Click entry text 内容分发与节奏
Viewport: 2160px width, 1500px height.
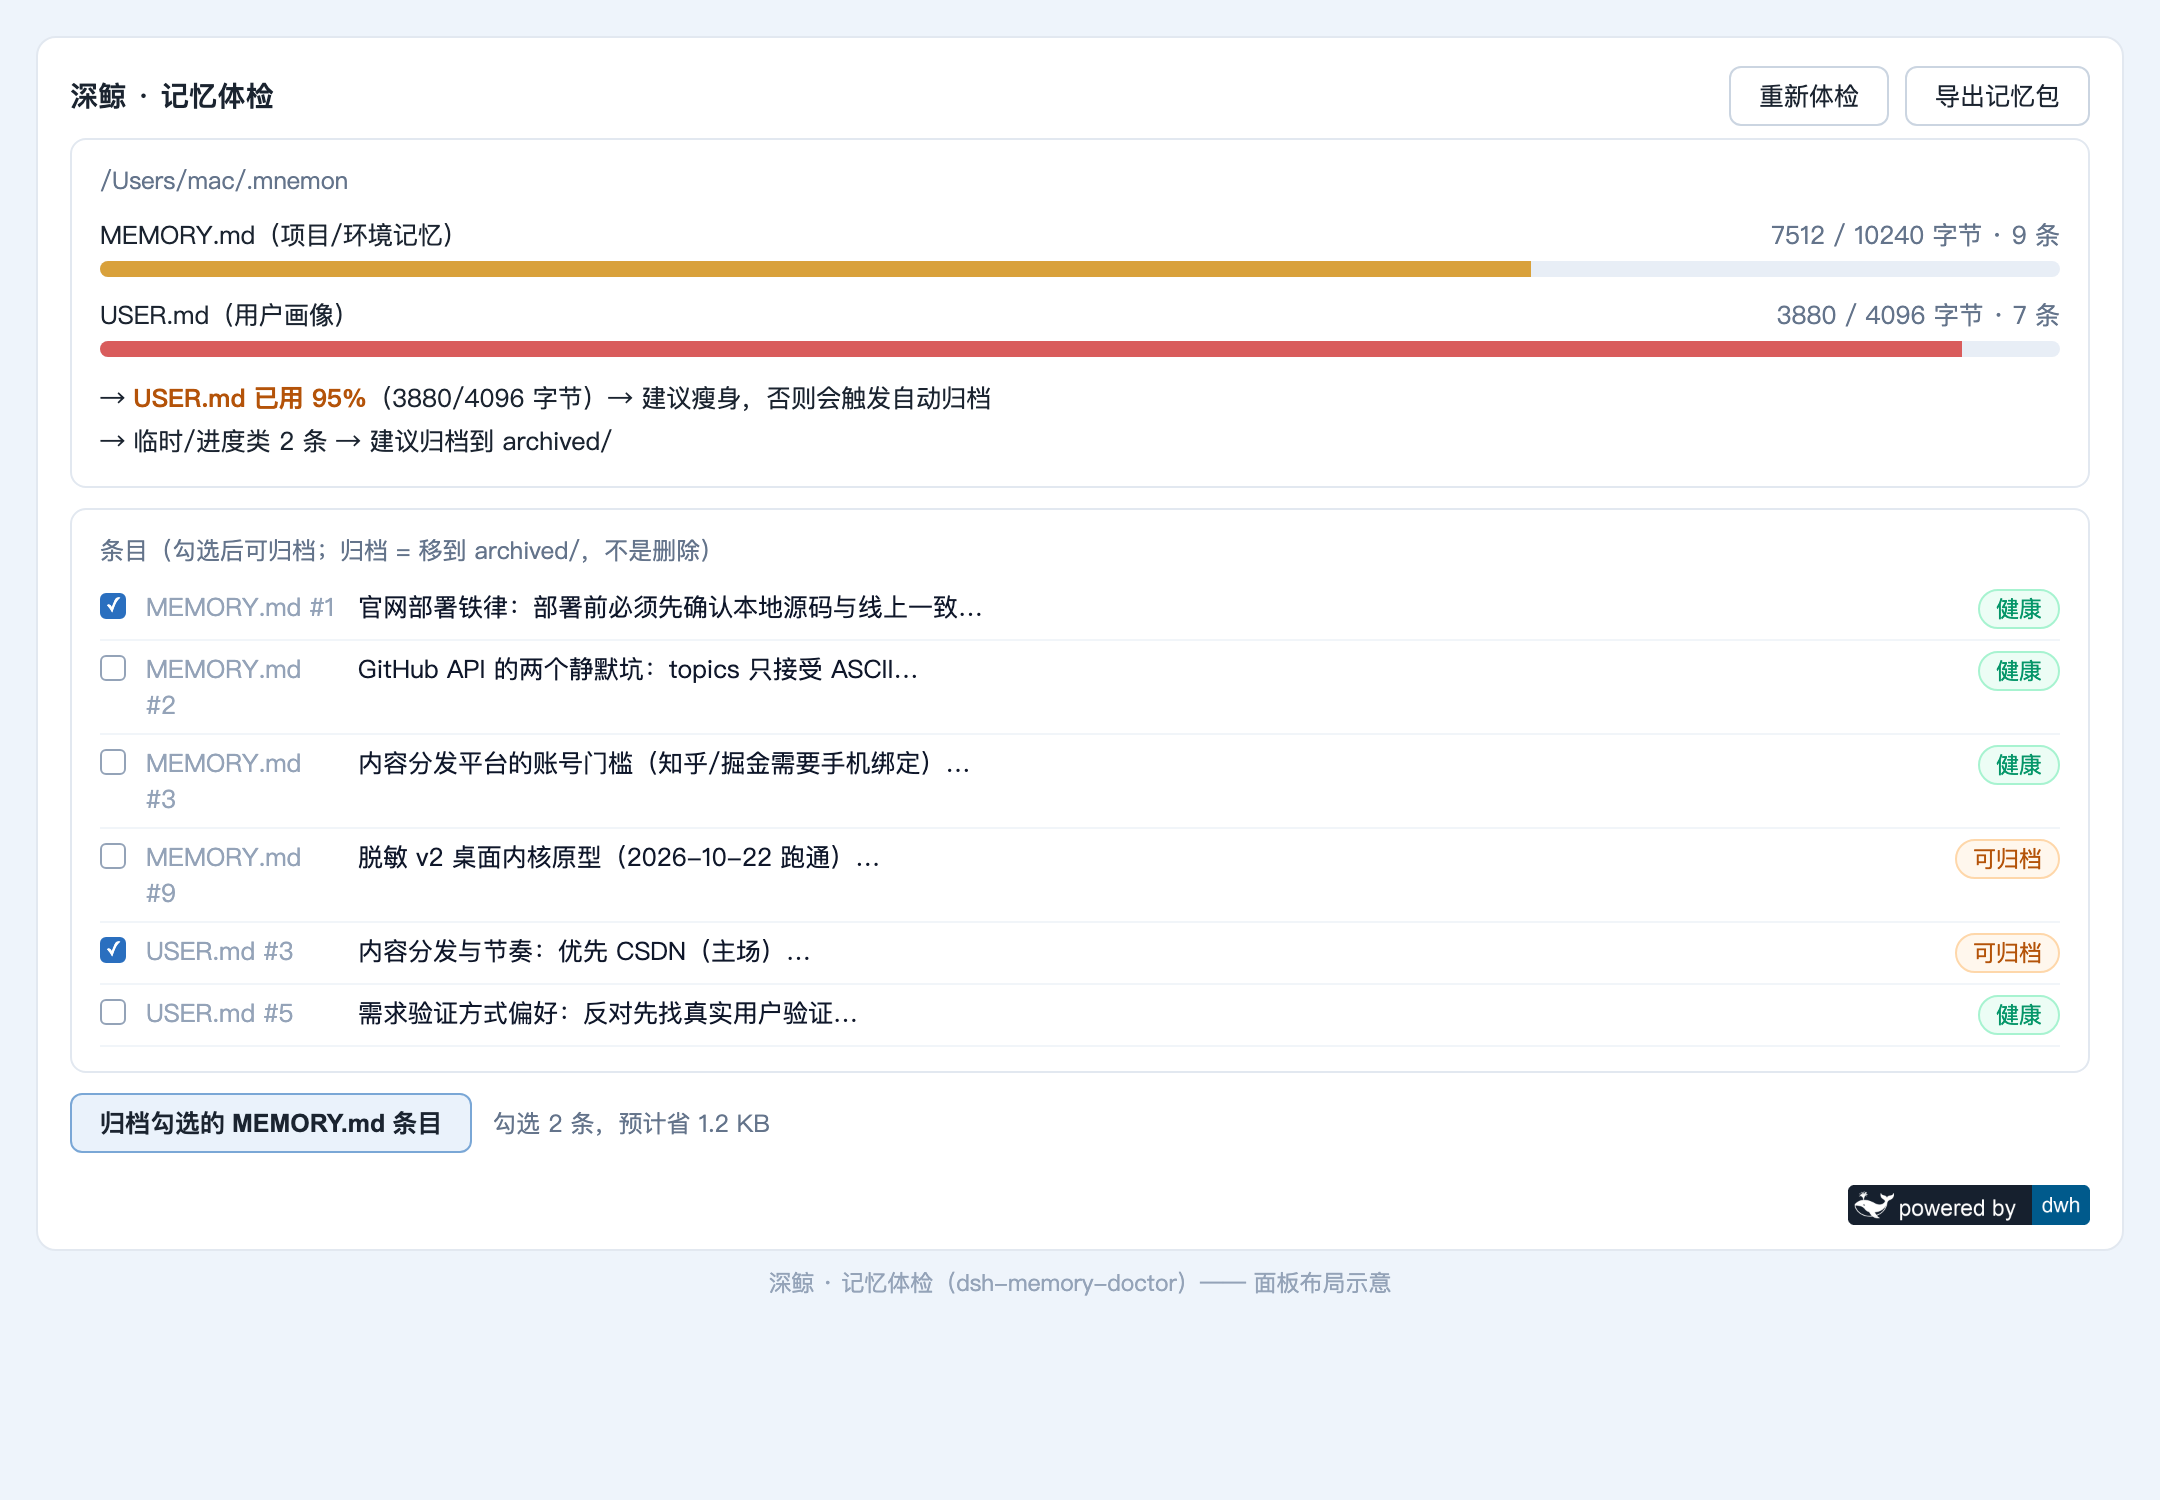pyautogui.click(x=584, y=951)
